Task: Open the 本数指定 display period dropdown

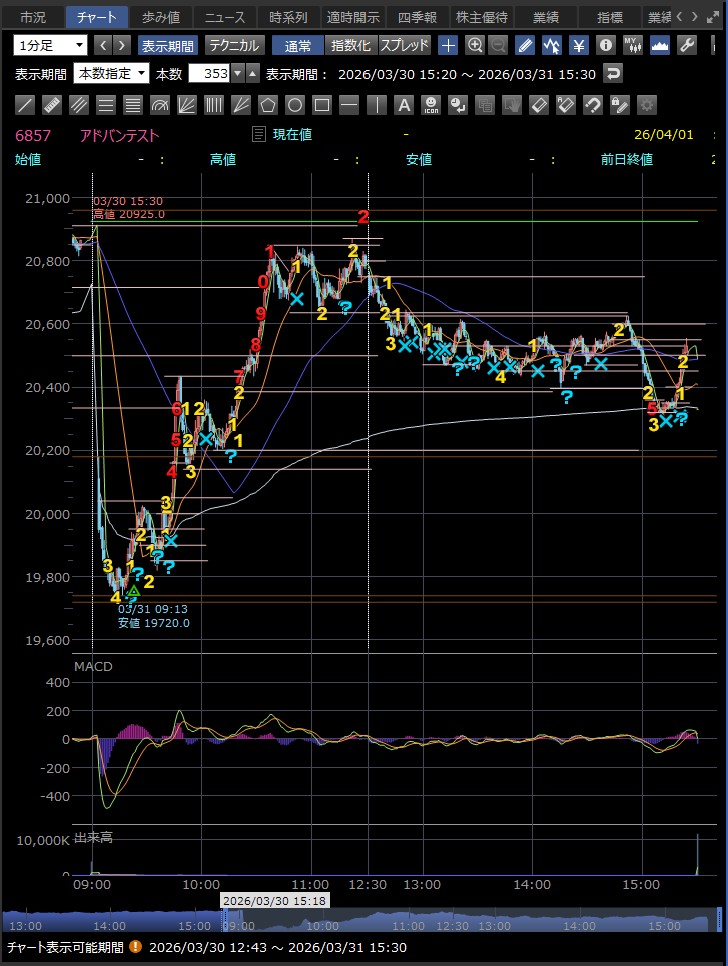Action: coord(112,73)
